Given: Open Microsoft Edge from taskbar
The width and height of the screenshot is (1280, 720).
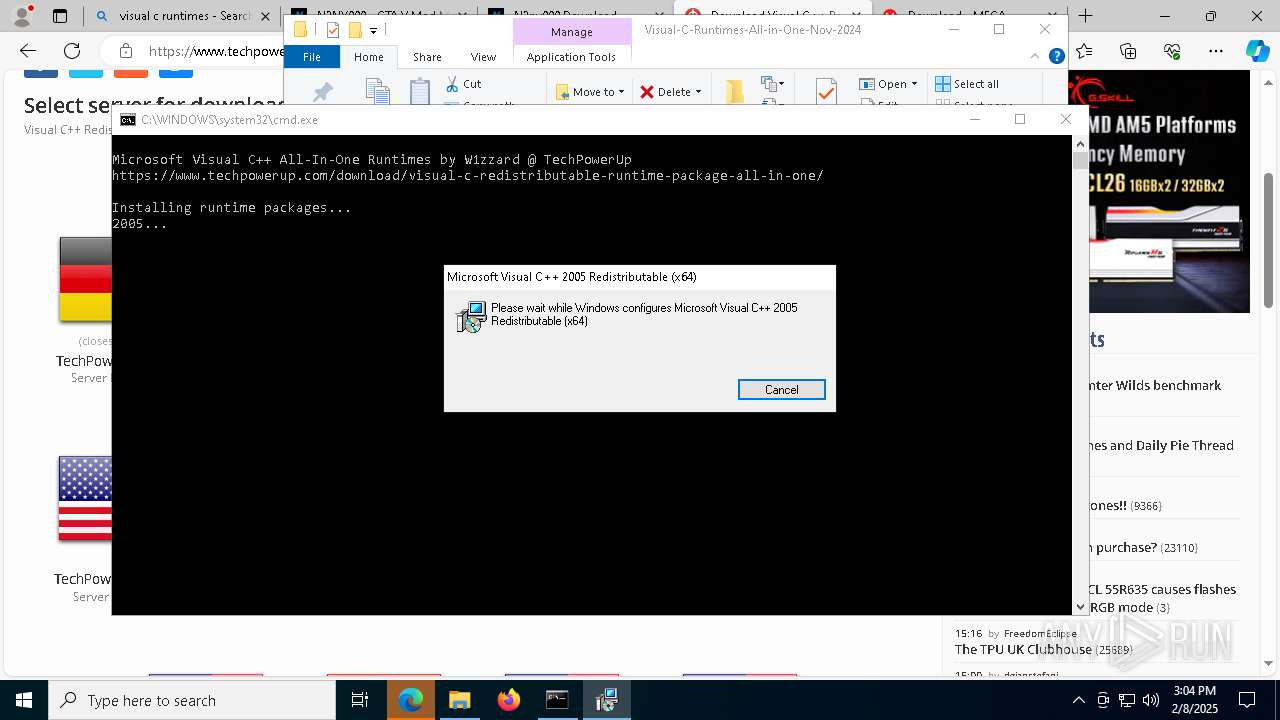Looking at the screenshot, I should coord(411,700).
